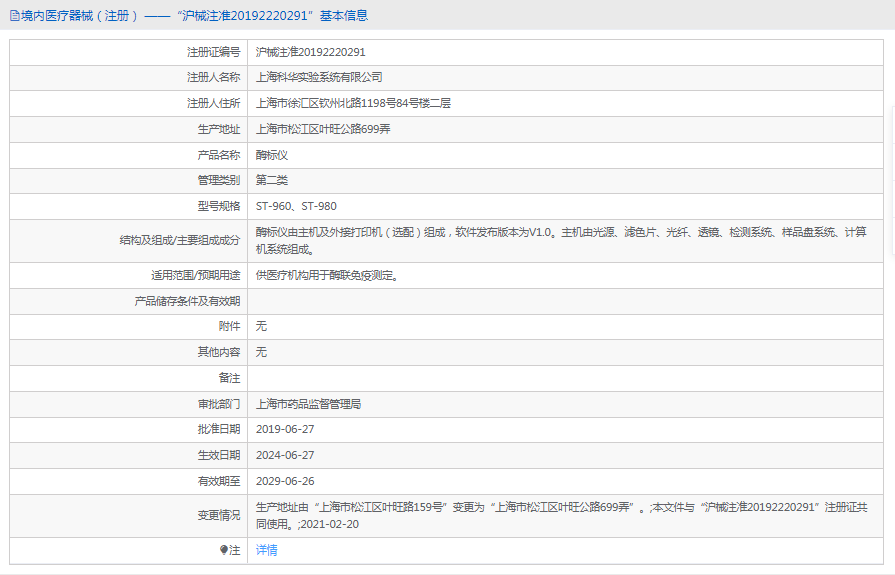
Task: Click the 产品储存条件及有效期 label
Action: click(187, 301)
